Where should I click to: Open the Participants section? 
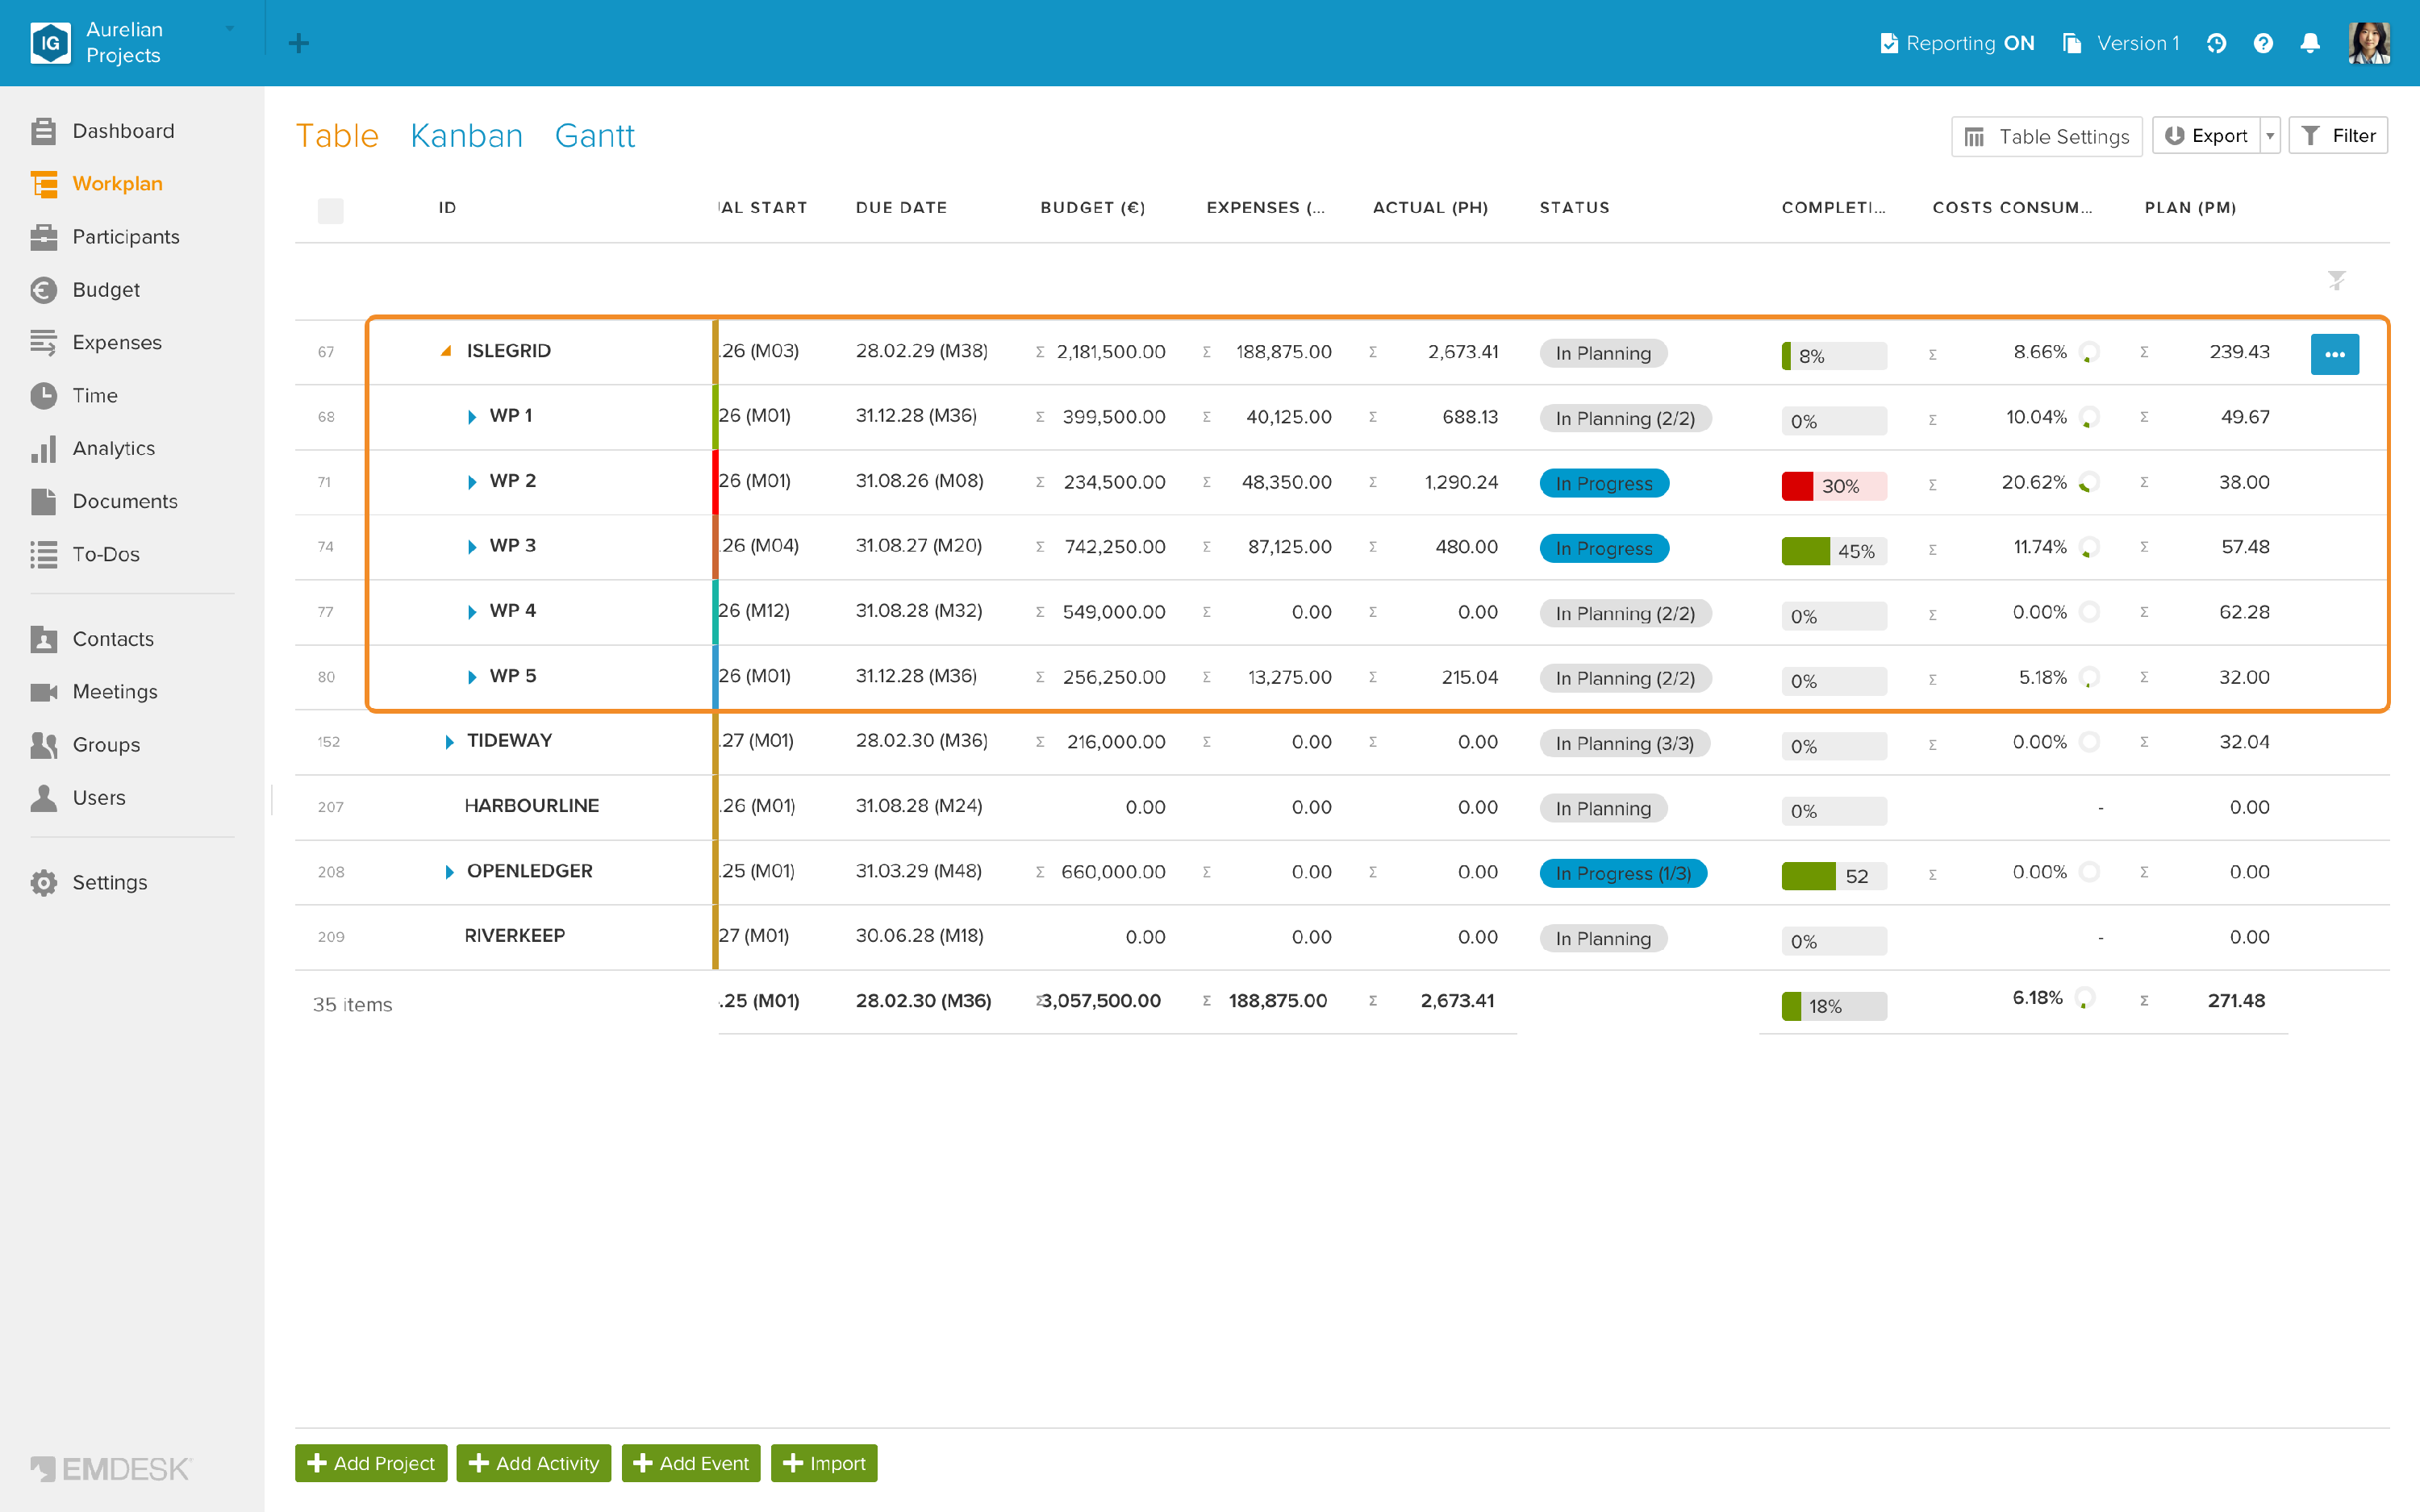pos(105,237)
